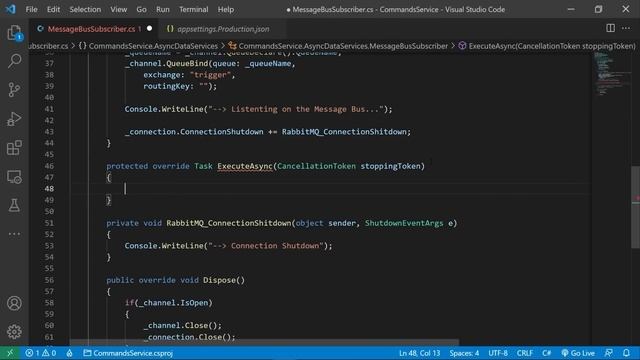Open the Go menu
Viewport: 640px width, 360px height.
pyautogui.click(x=141, y=9)
